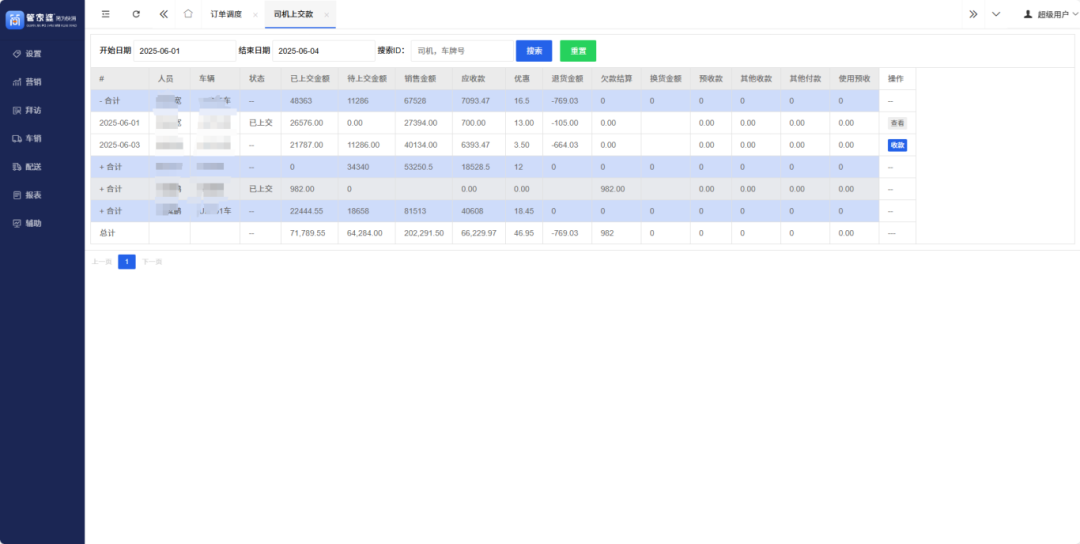
Task: Open the 超级用户 account dropdown
Action: pos(1048,14)
